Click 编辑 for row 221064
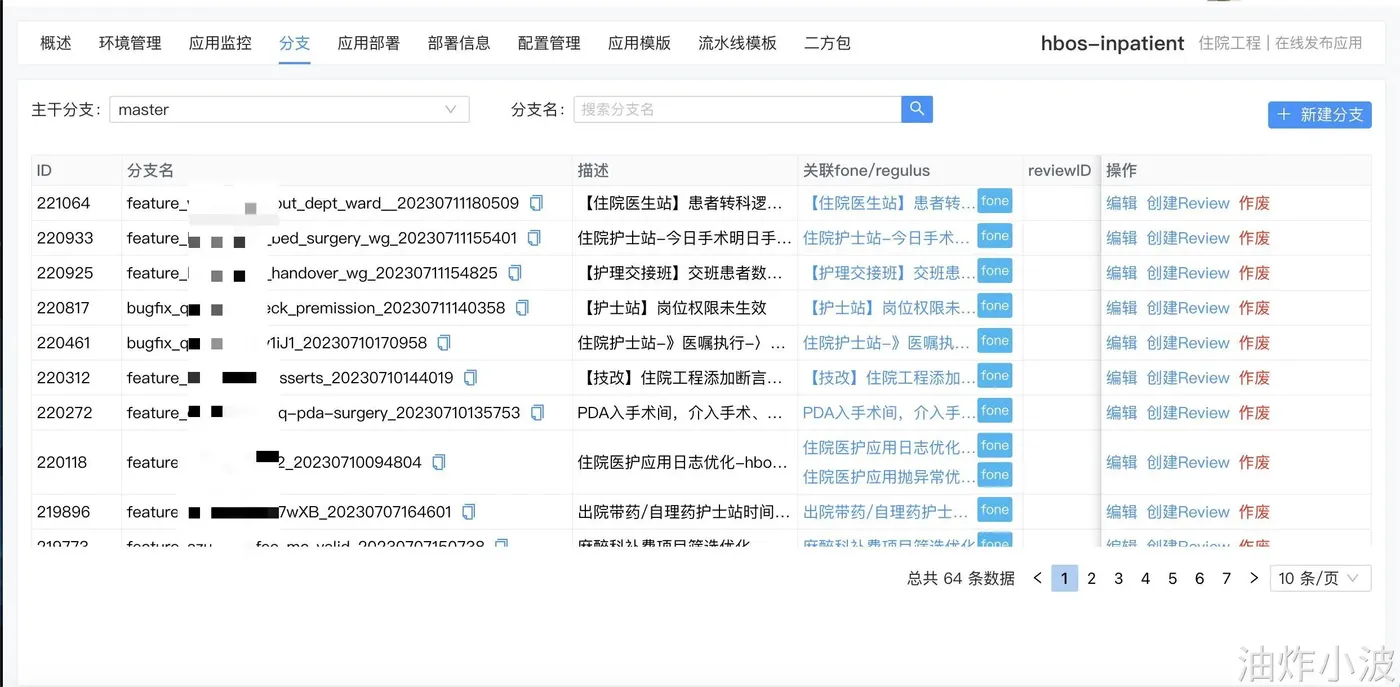The height and width of the screenshot is (687, 1400). click(1121, 203)
